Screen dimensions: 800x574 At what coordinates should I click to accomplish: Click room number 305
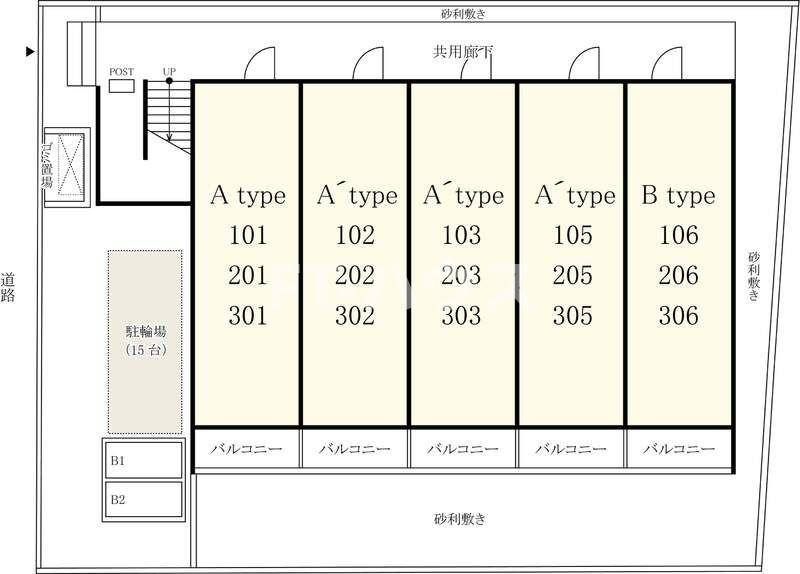(x=573, y=315)
